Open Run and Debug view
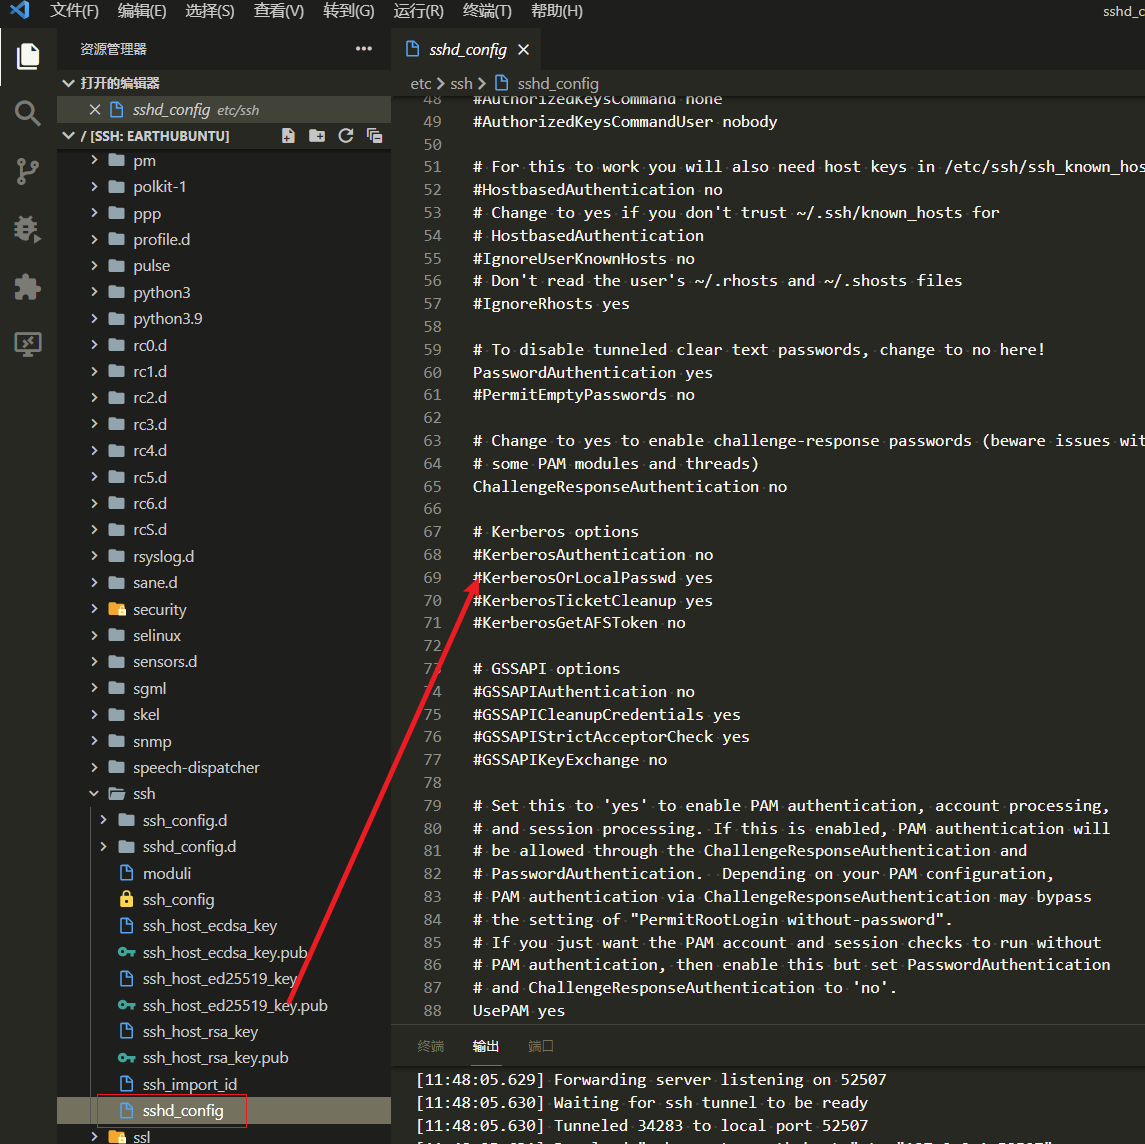This screenshot has height=1144, width=1145. point(28,229)
